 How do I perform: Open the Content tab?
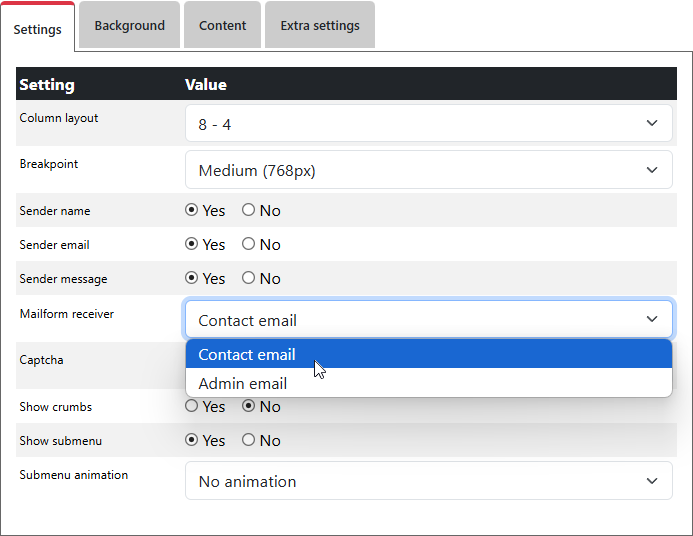(x=222, y=26)
